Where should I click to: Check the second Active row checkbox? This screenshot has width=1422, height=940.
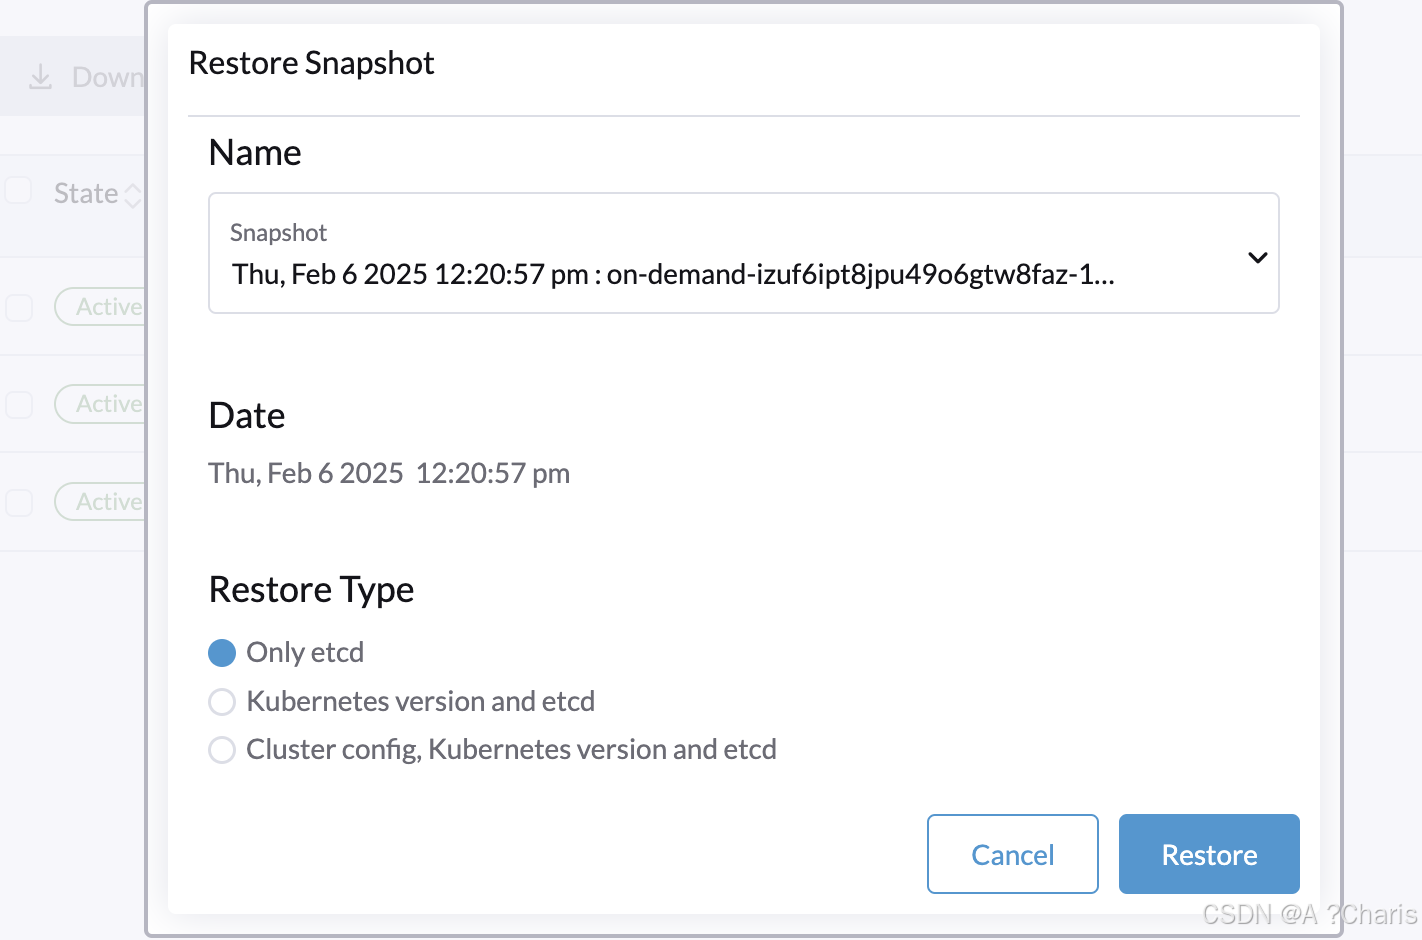tap(19, 404)
